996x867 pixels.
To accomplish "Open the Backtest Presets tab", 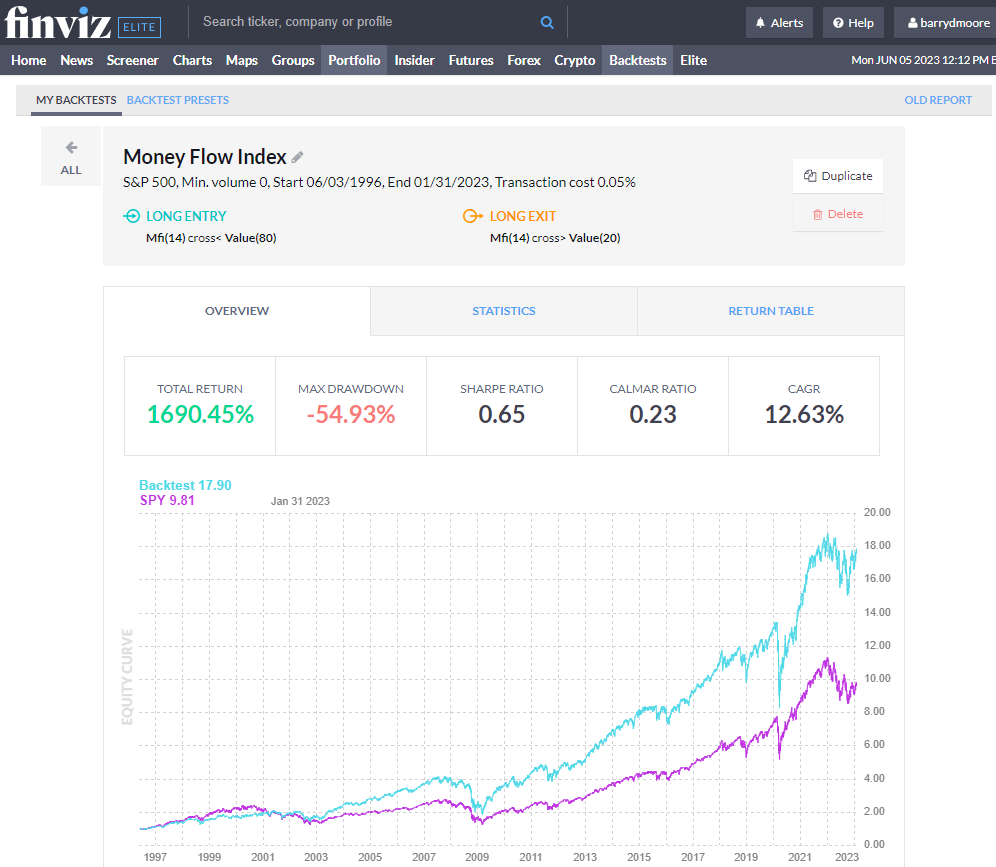I will coord(178,100).
